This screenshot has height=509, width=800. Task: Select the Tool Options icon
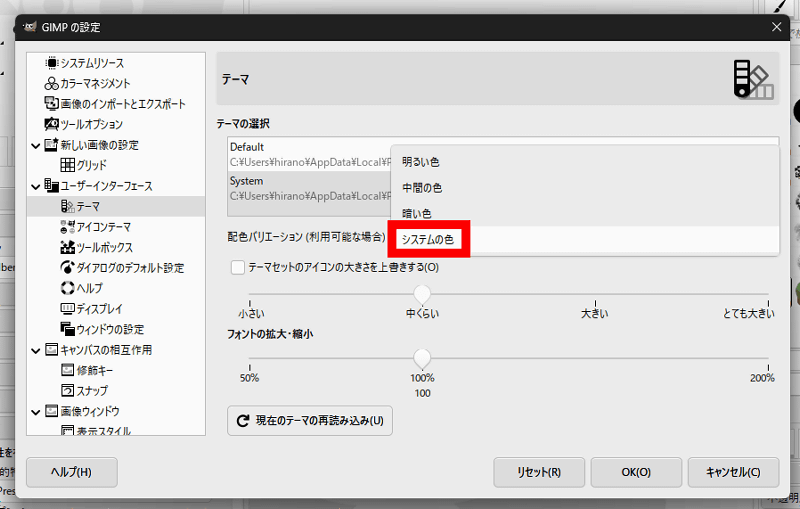(52, 125)
